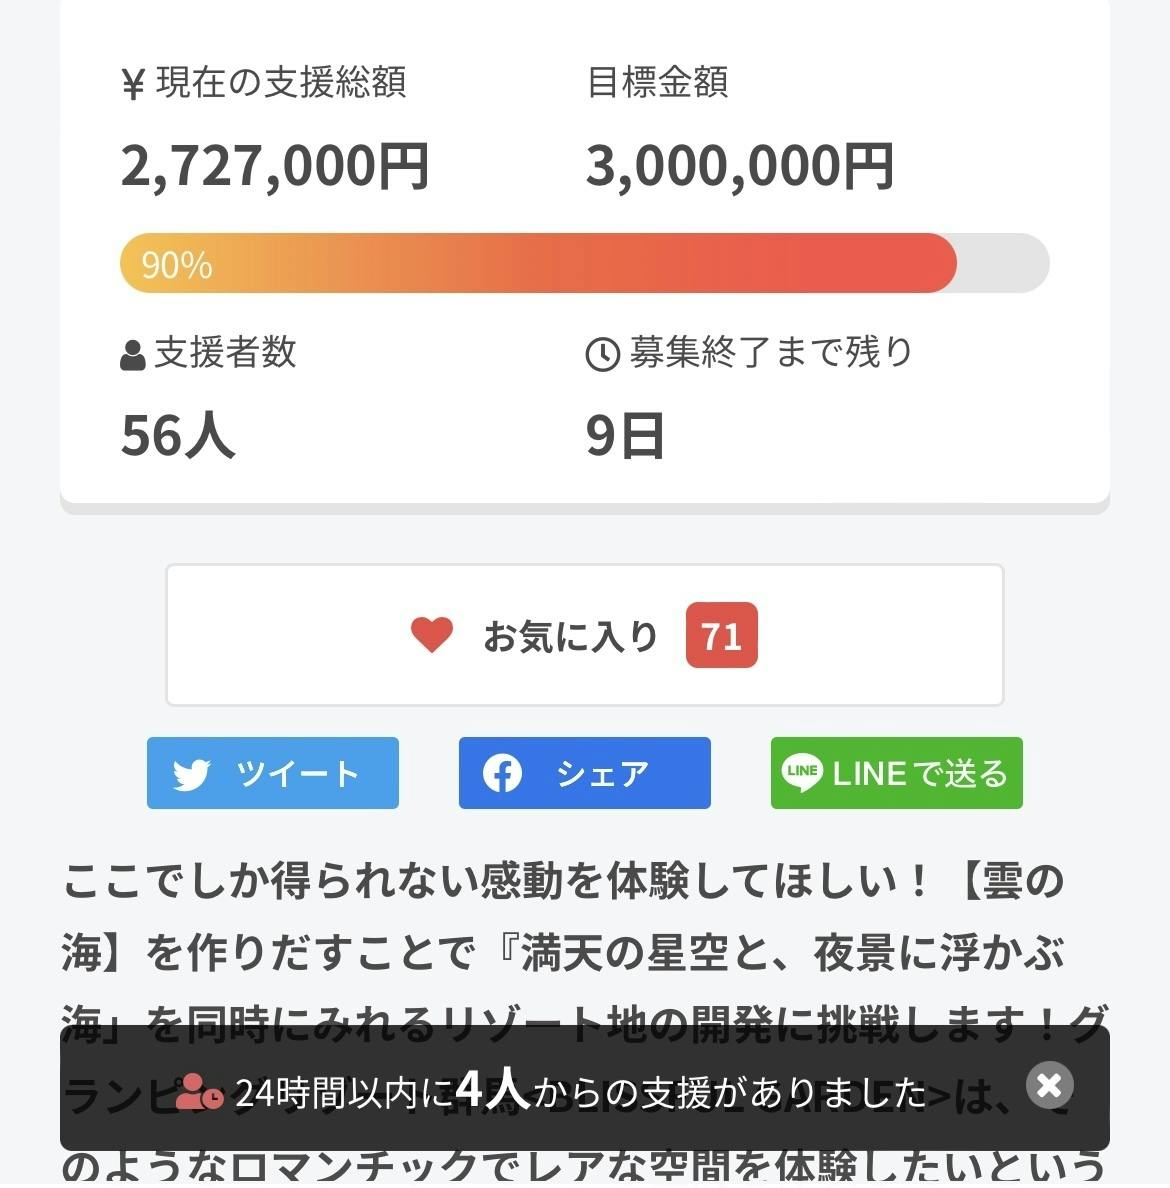Click the 3,000,000円 target amount
The width and height of the screenshot is (1170, 1188).
[x=739, y=166]
